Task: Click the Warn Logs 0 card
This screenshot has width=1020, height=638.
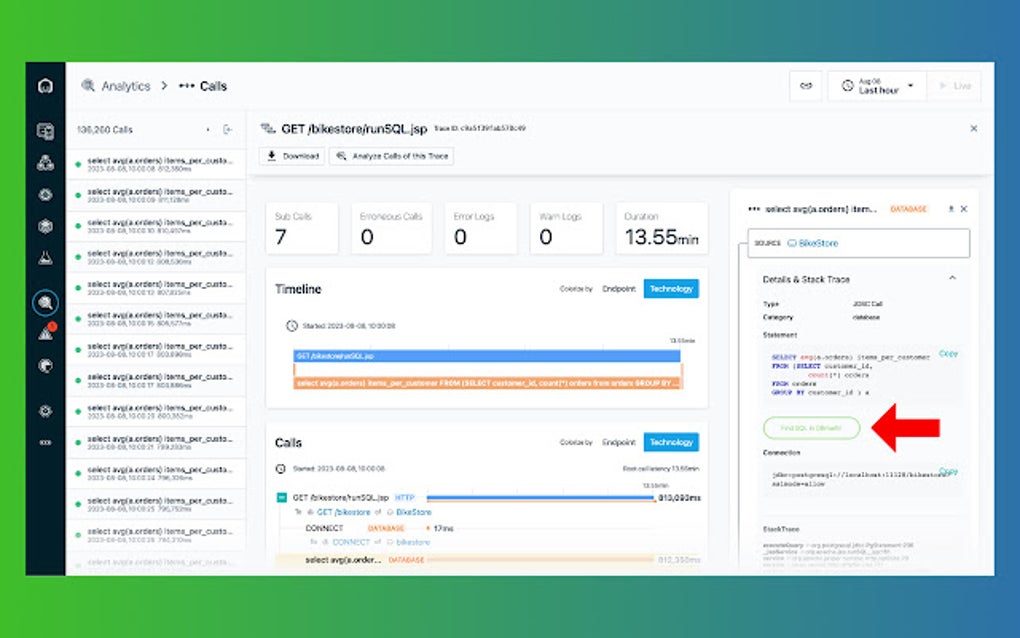Action: [567, 228]
